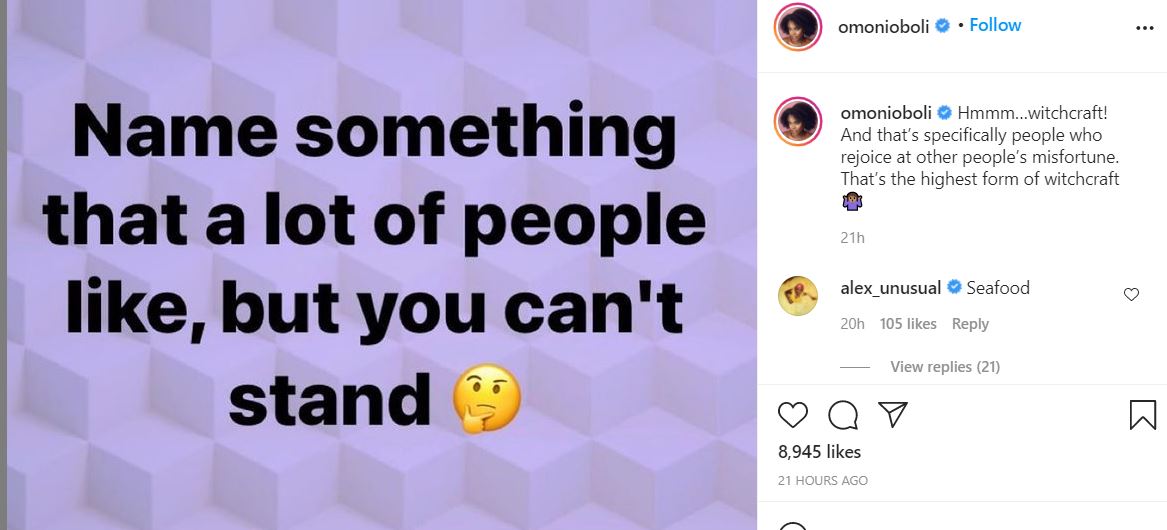The image size is (1167, 530).
Task: Click verified badge in post header
Action: pyautogui.click(x=941, y=27)
